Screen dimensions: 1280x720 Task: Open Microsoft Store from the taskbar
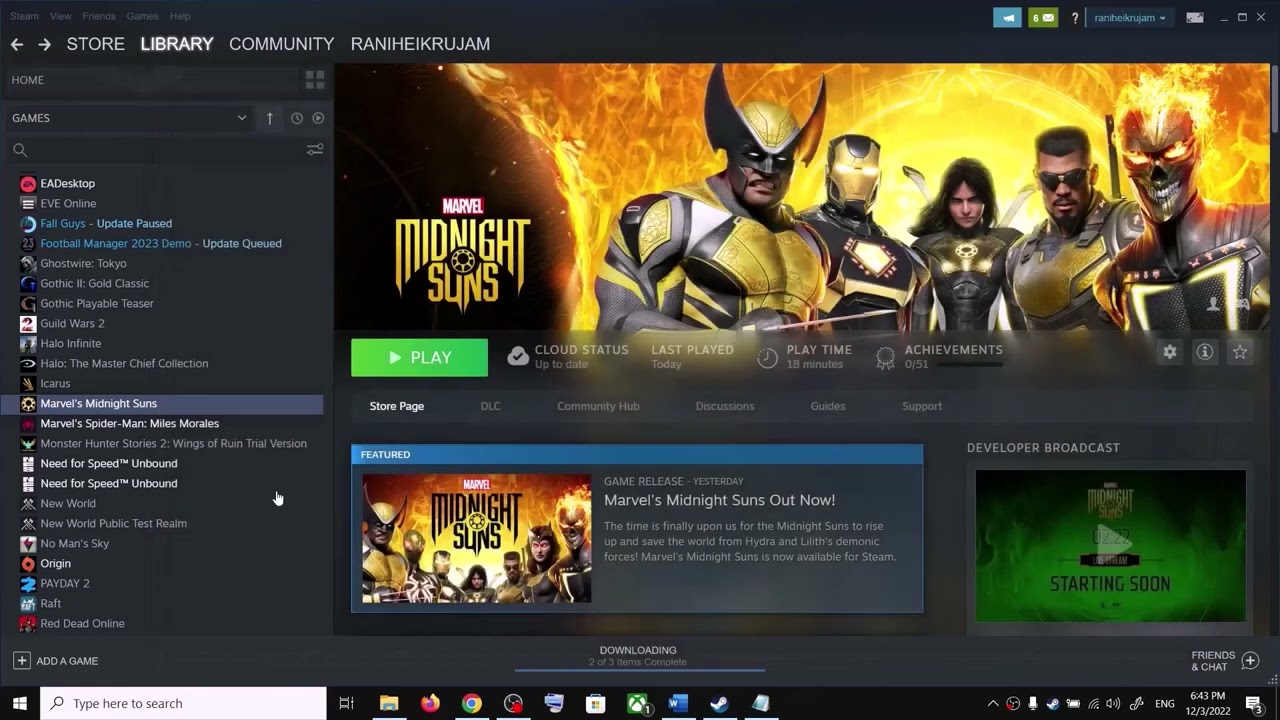coord(595,704)
